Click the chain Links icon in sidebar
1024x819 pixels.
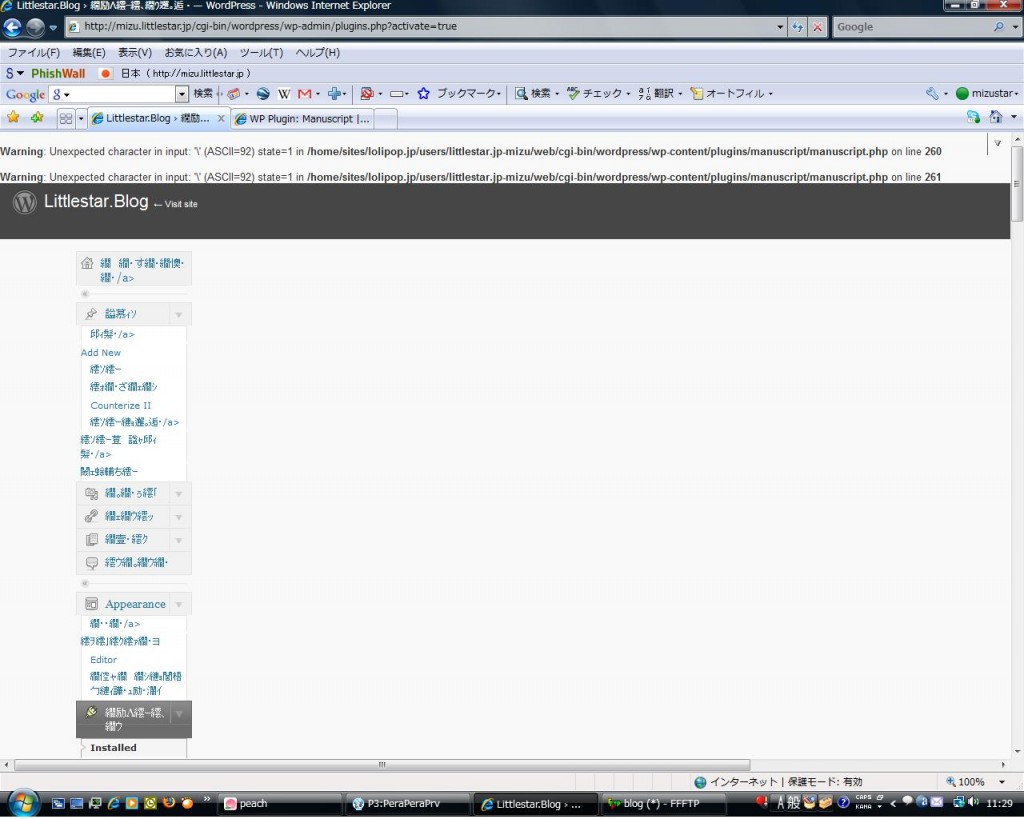[91, 516]
